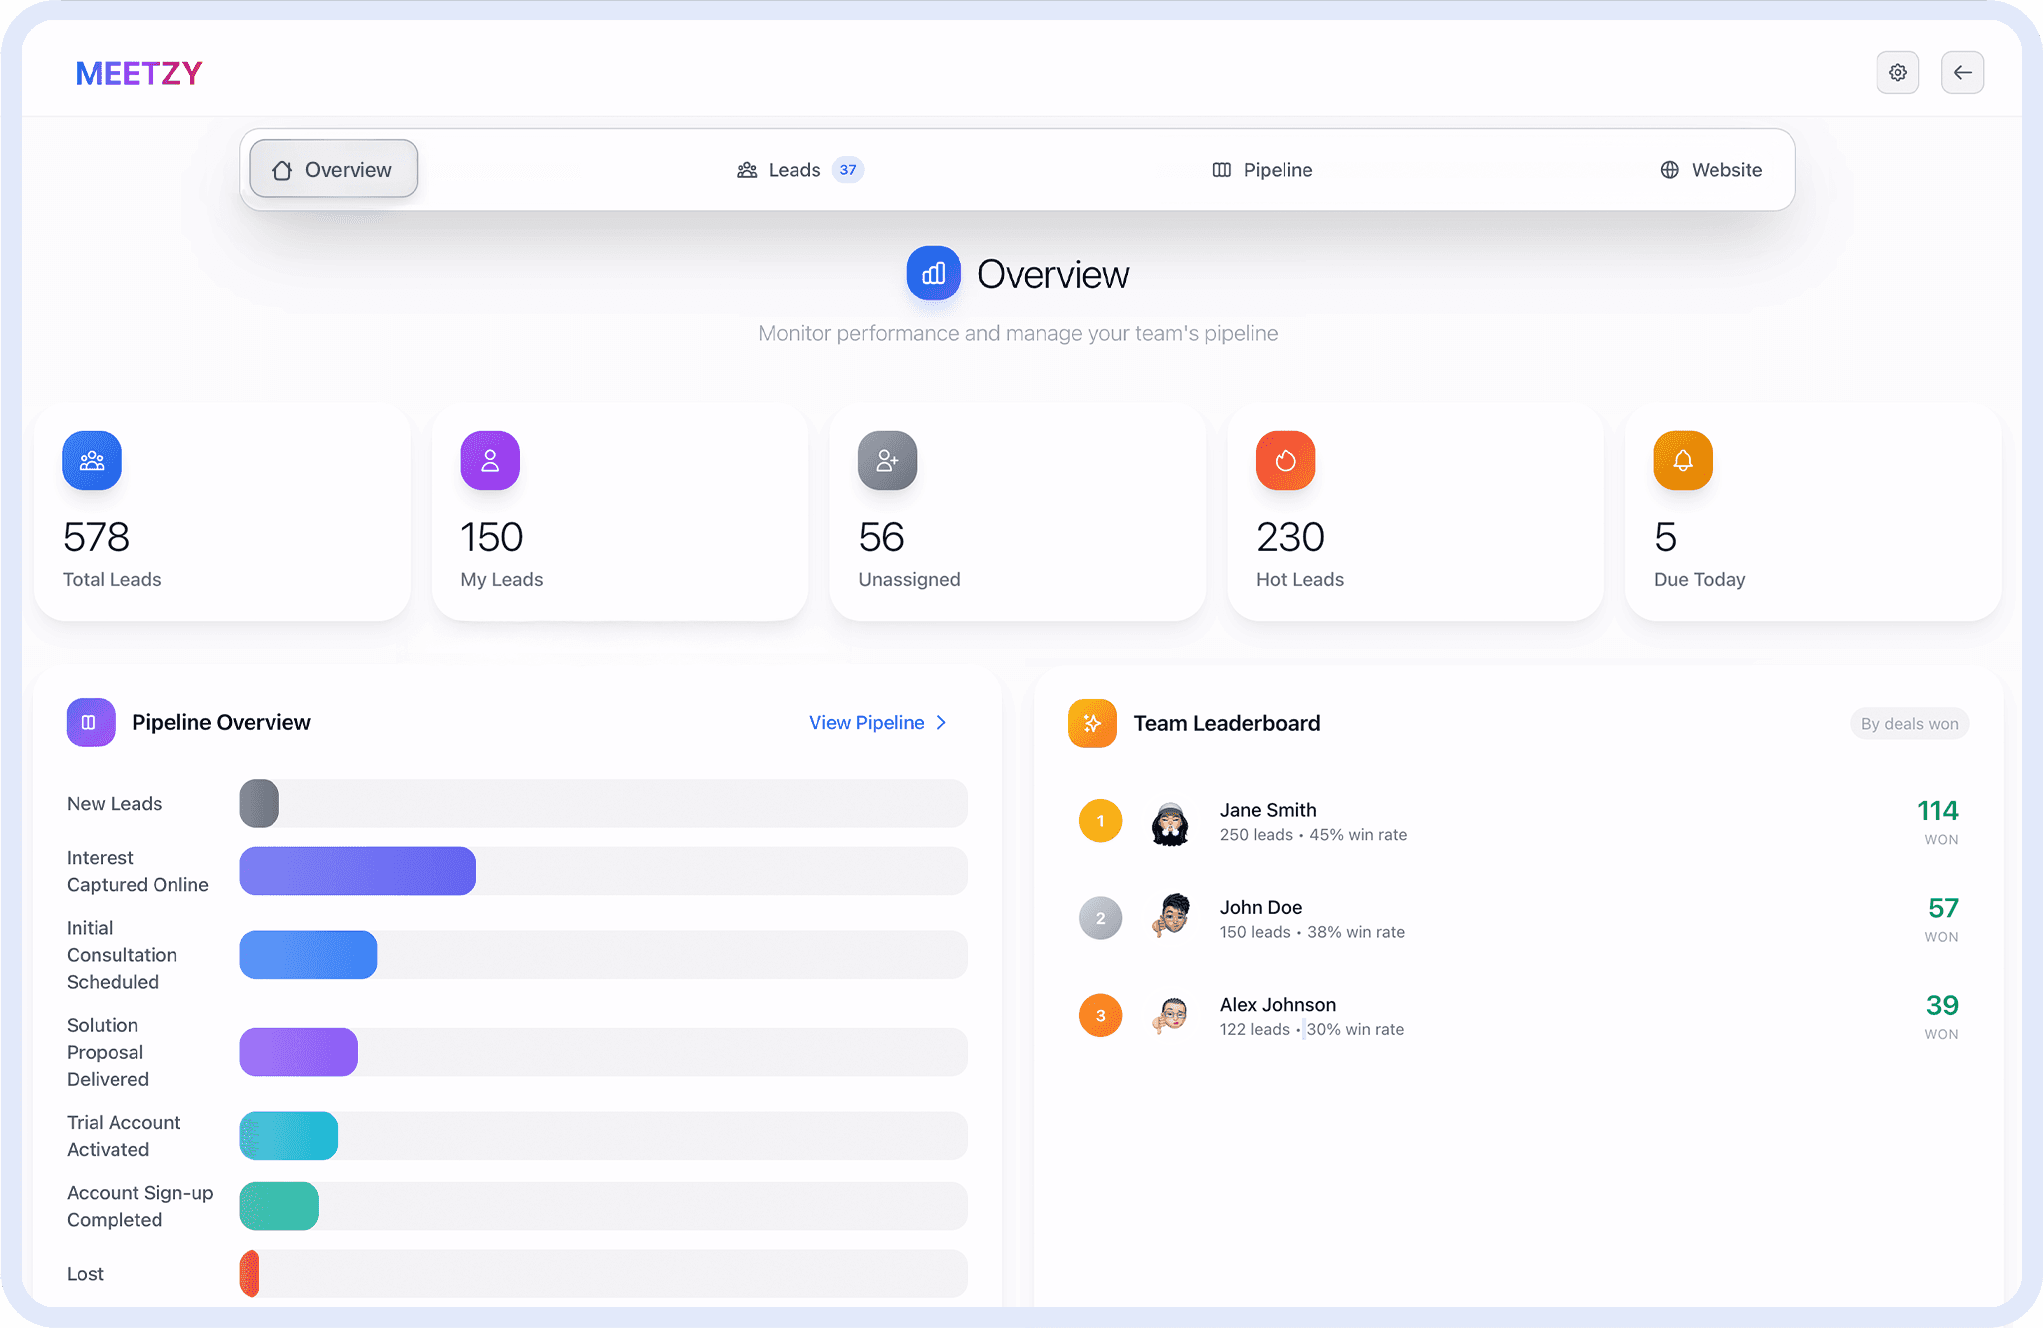Viewport: 2043px width, 1328px height.
Task: Click the Total Leads people icon
Action: coord(91,460)
